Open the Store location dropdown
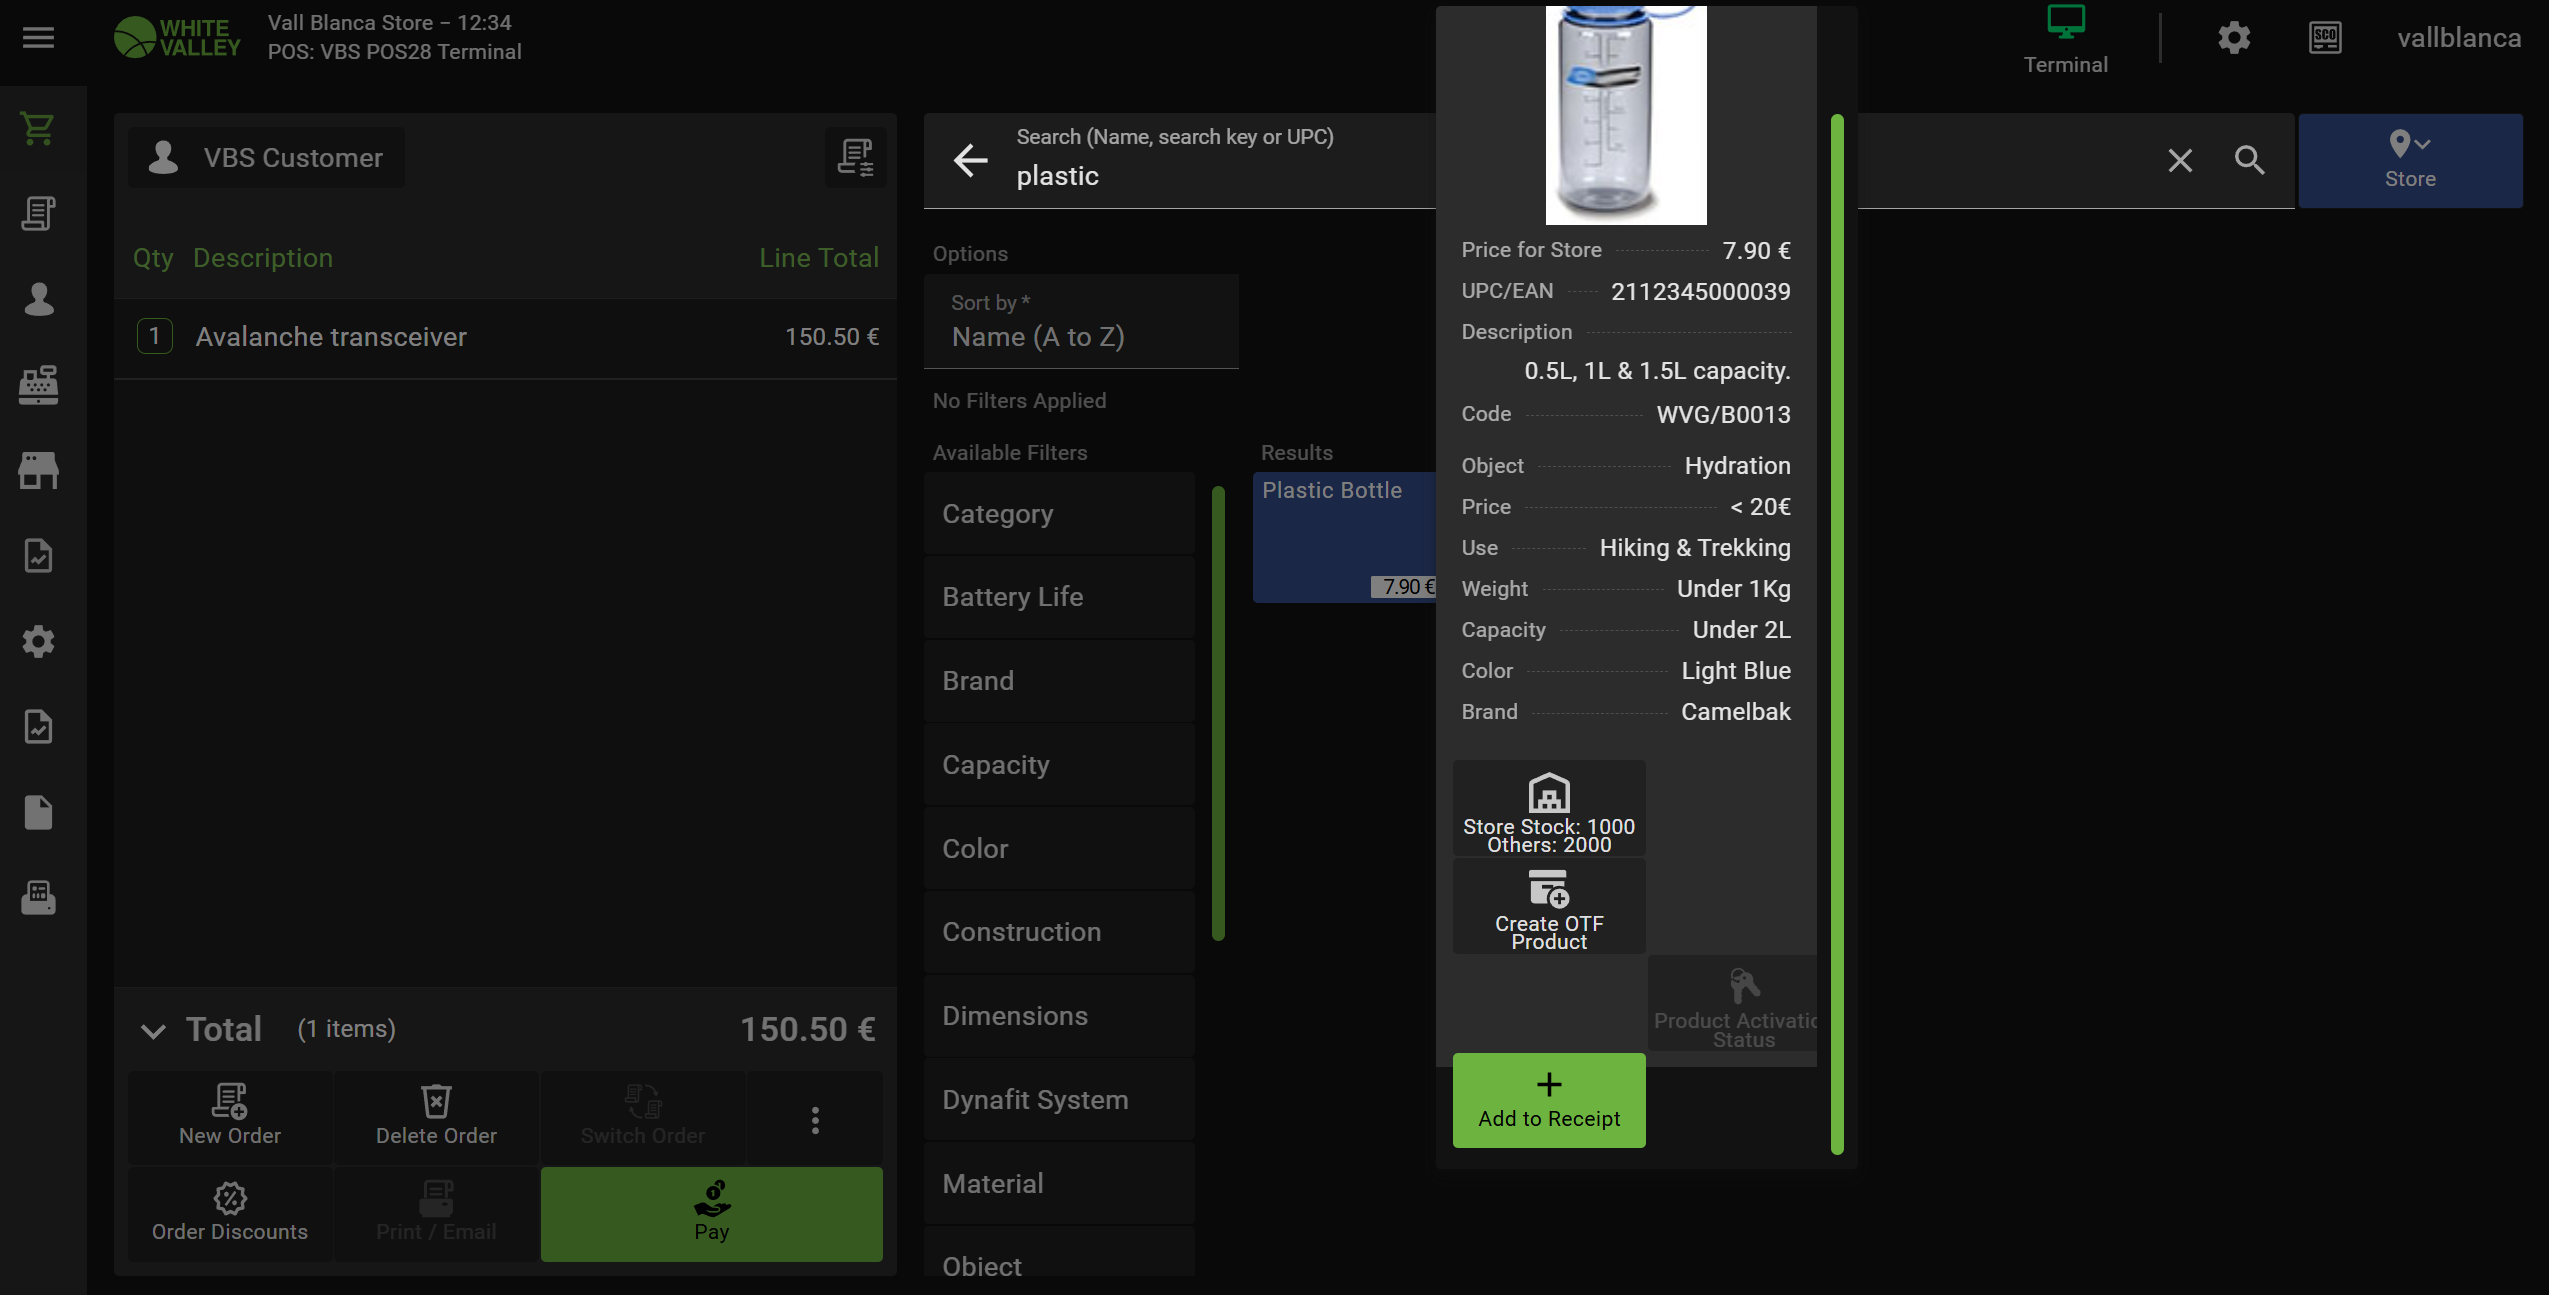2549x1295 pixels. pos(2409,160)
